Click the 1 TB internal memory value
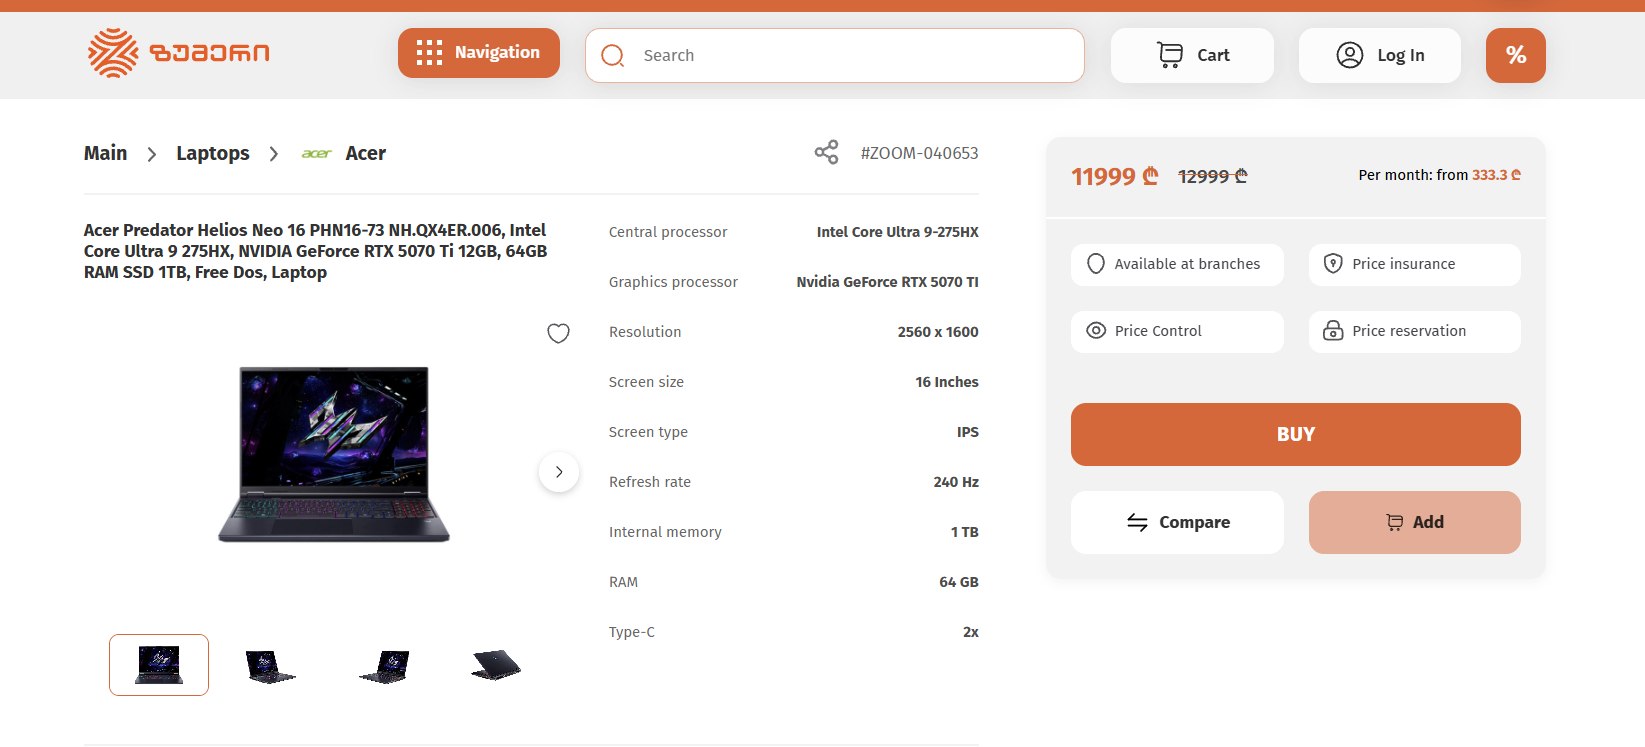This screenshot has width=1645, height=747. pyautogui.click(x=965, y=532)
